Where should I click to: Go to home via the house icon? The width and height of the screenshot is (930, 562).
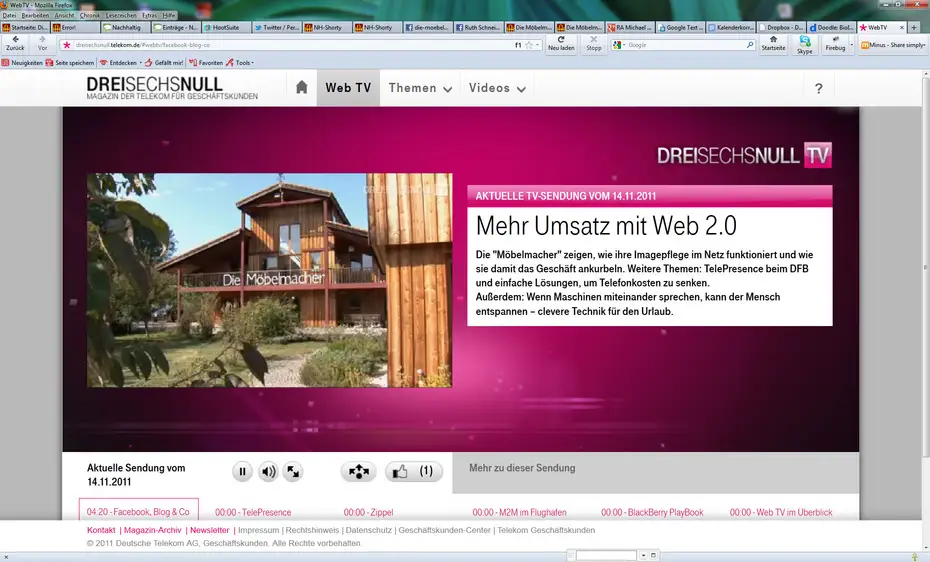[301, 88]
